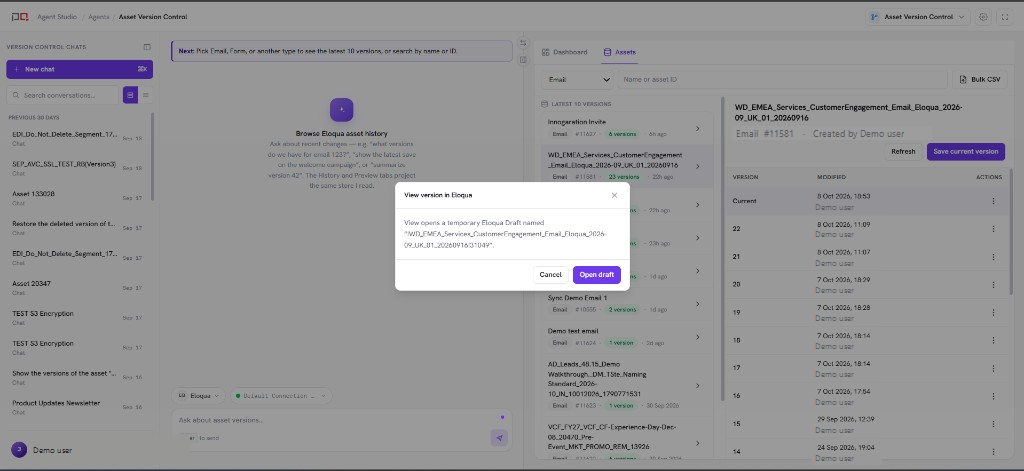Focus the Search conversations field

coord(63,95)
